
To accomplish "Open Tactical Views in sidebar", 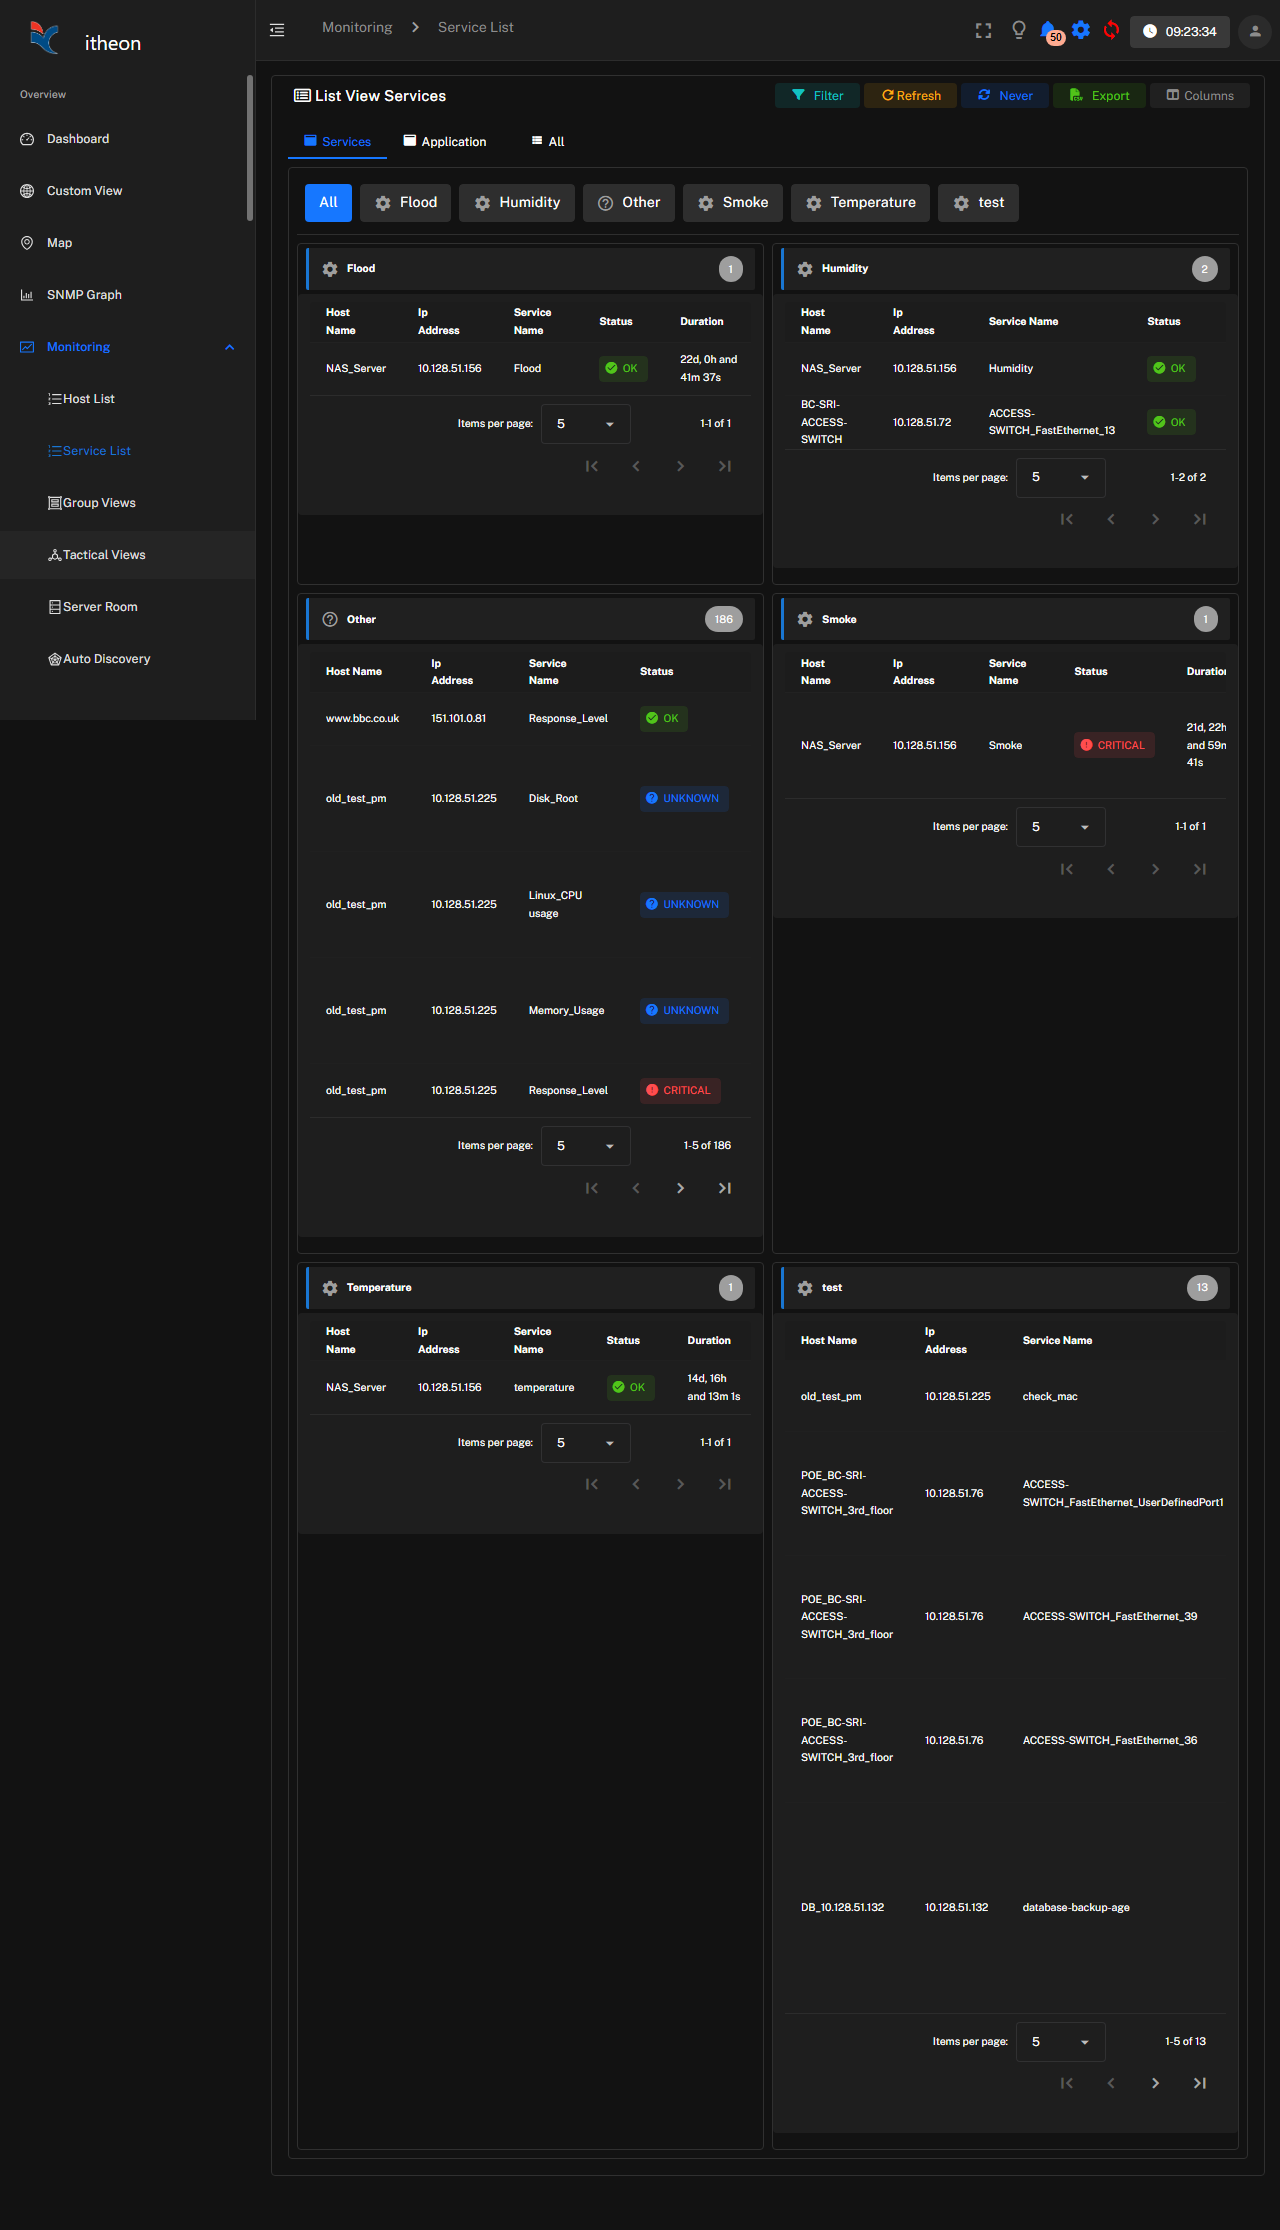I will [127, 555].
